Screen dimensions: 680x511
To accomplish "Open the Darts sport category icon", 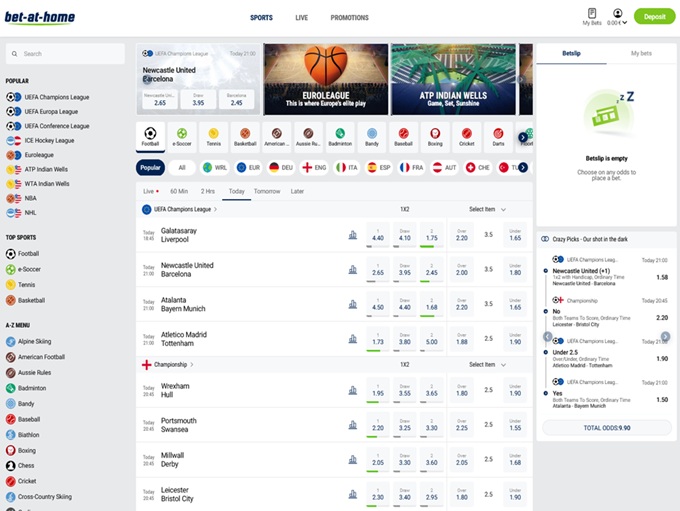I will [x=498, y=137].
